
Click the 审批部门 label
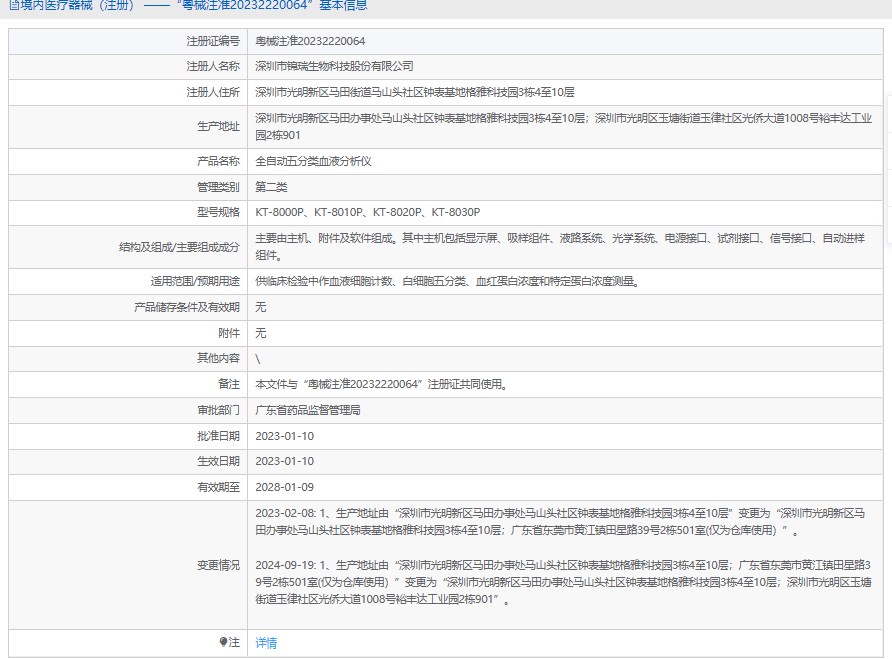tap(218, 410)
